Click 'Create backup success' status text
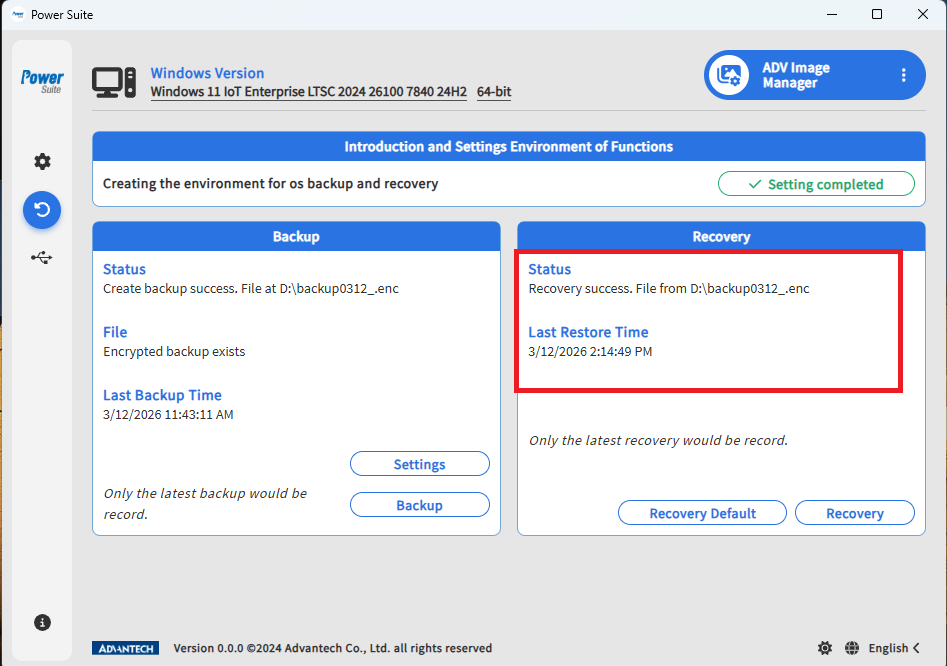947x666 pixels. 251,289
